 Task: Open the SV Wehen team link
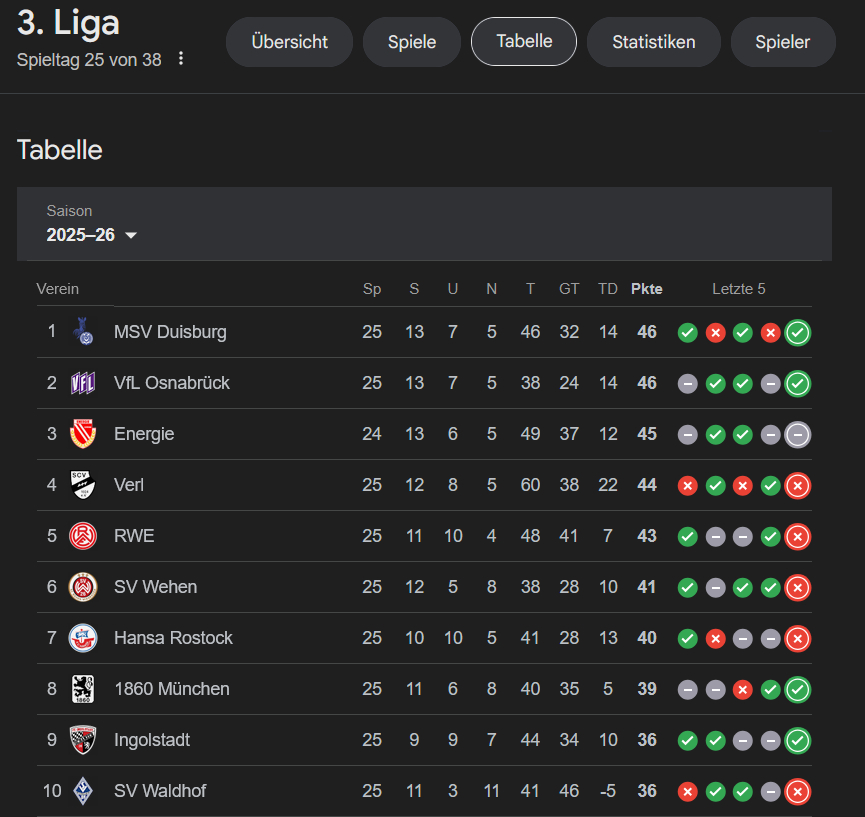tap(155, 587)
